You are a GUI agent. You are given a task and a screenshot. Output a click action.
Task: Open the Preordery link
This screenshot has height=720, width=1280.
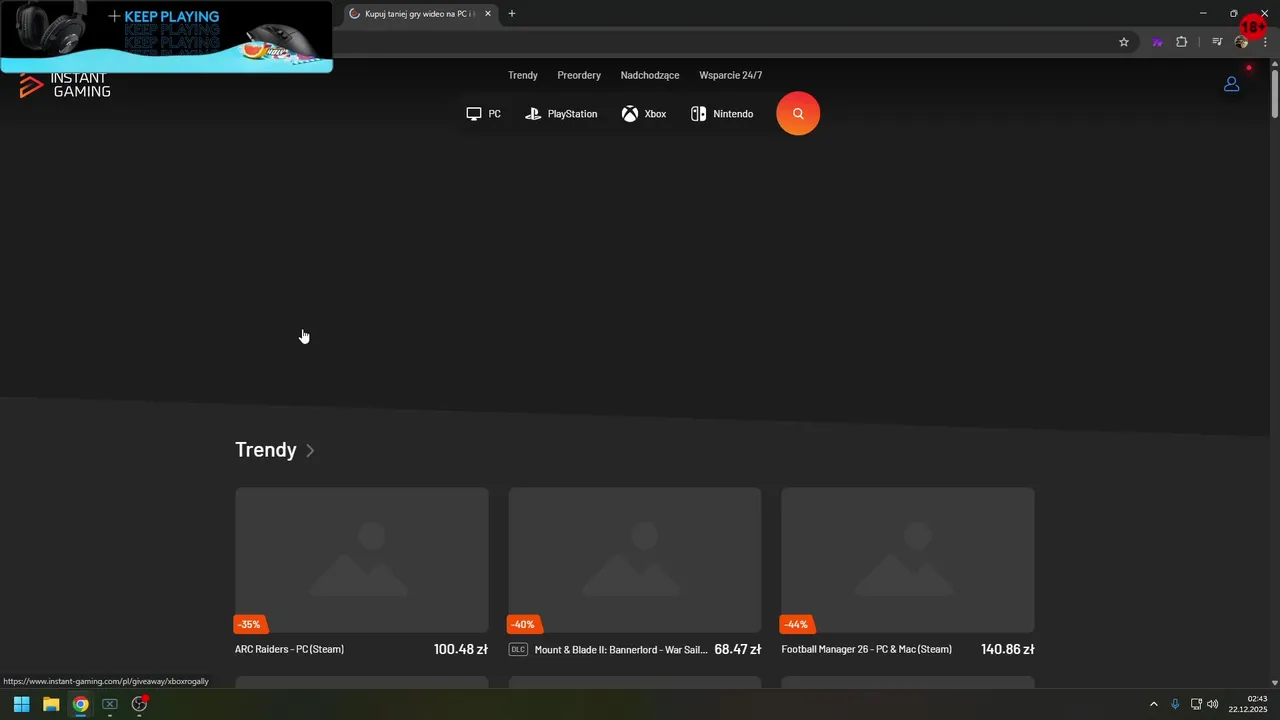579,75
